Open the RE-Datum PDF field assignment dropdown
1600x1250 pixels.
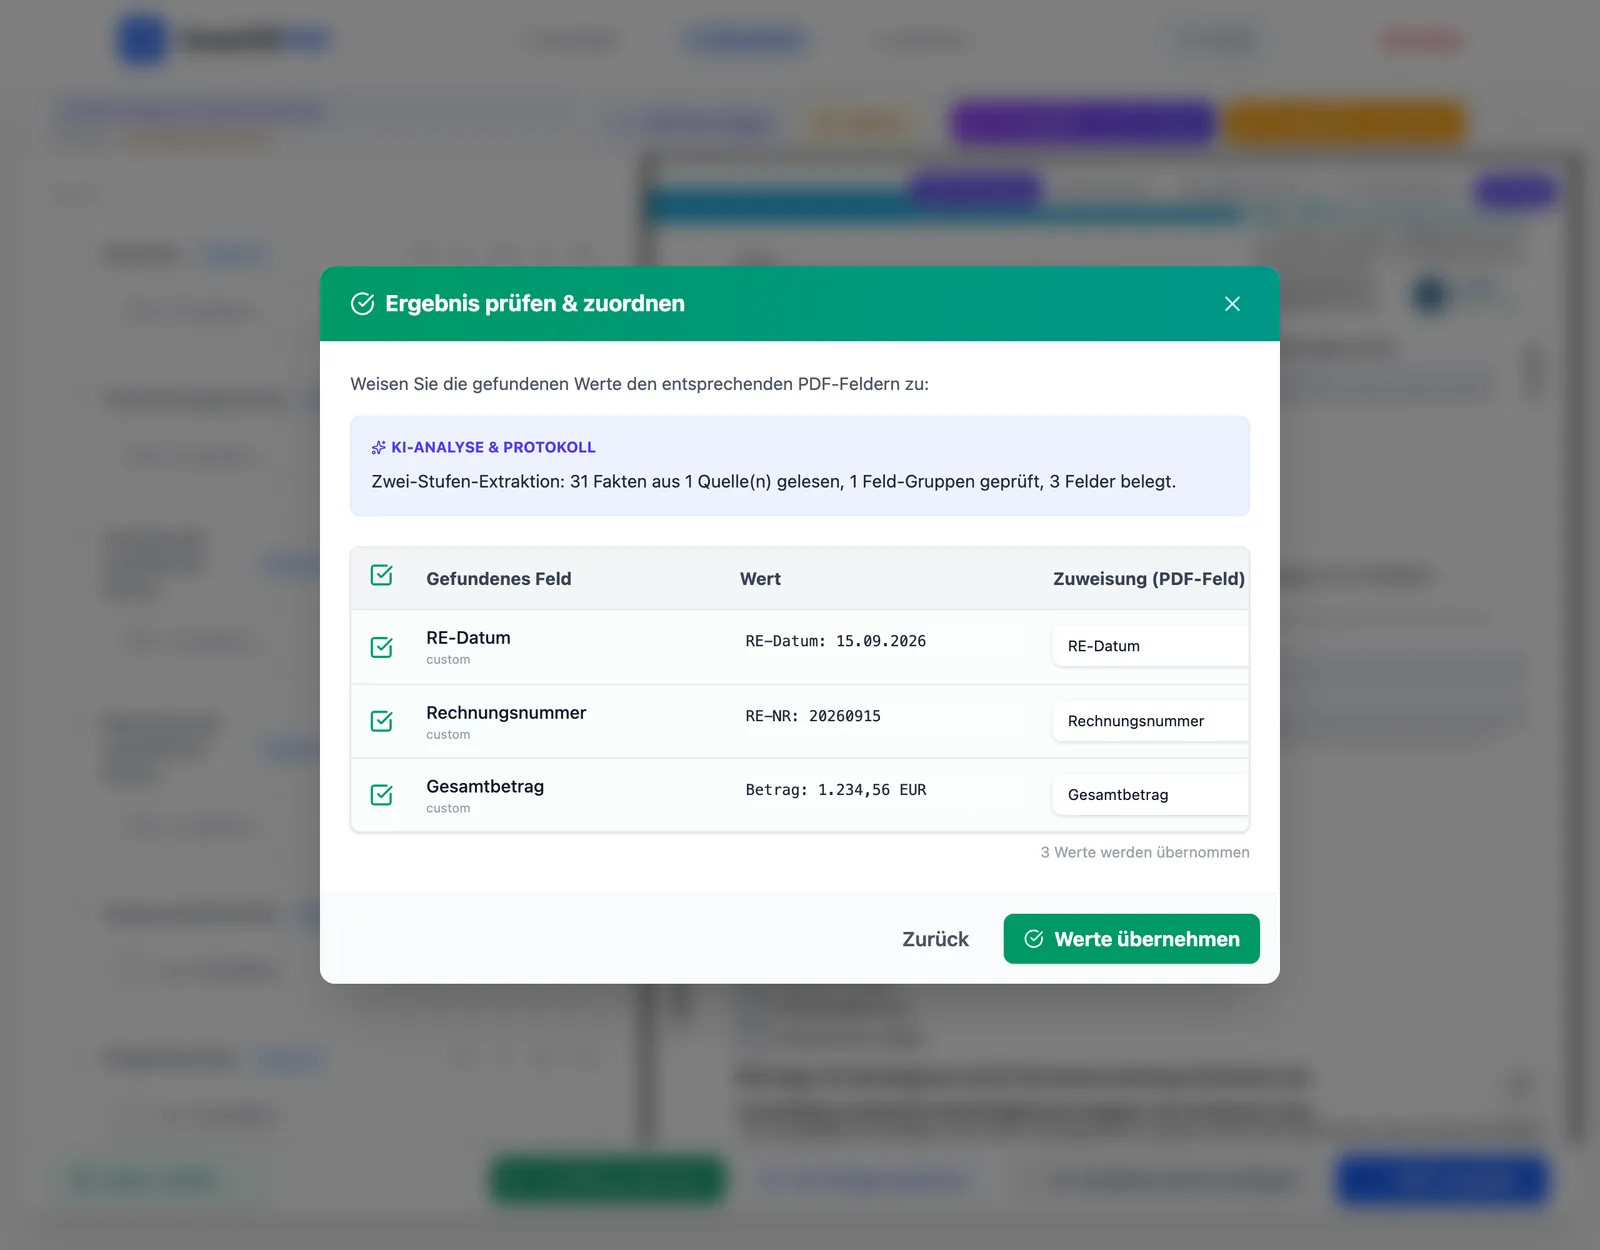[1150, 646]
